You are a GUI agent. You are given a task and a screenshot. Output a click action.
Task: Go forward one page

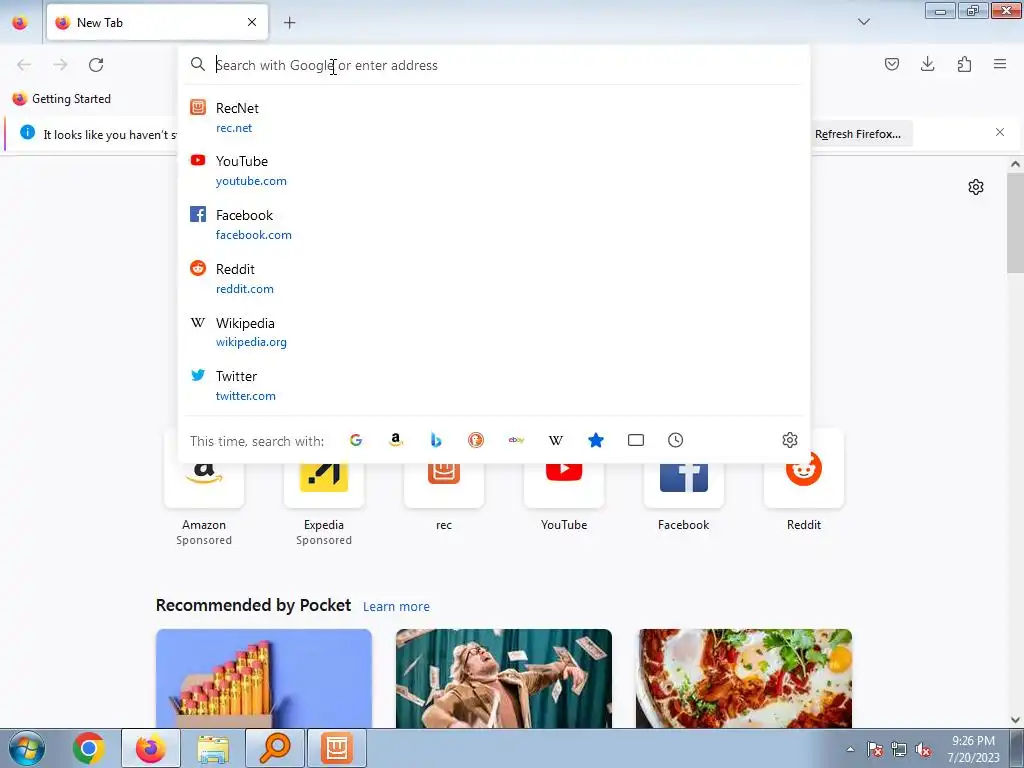60,65
